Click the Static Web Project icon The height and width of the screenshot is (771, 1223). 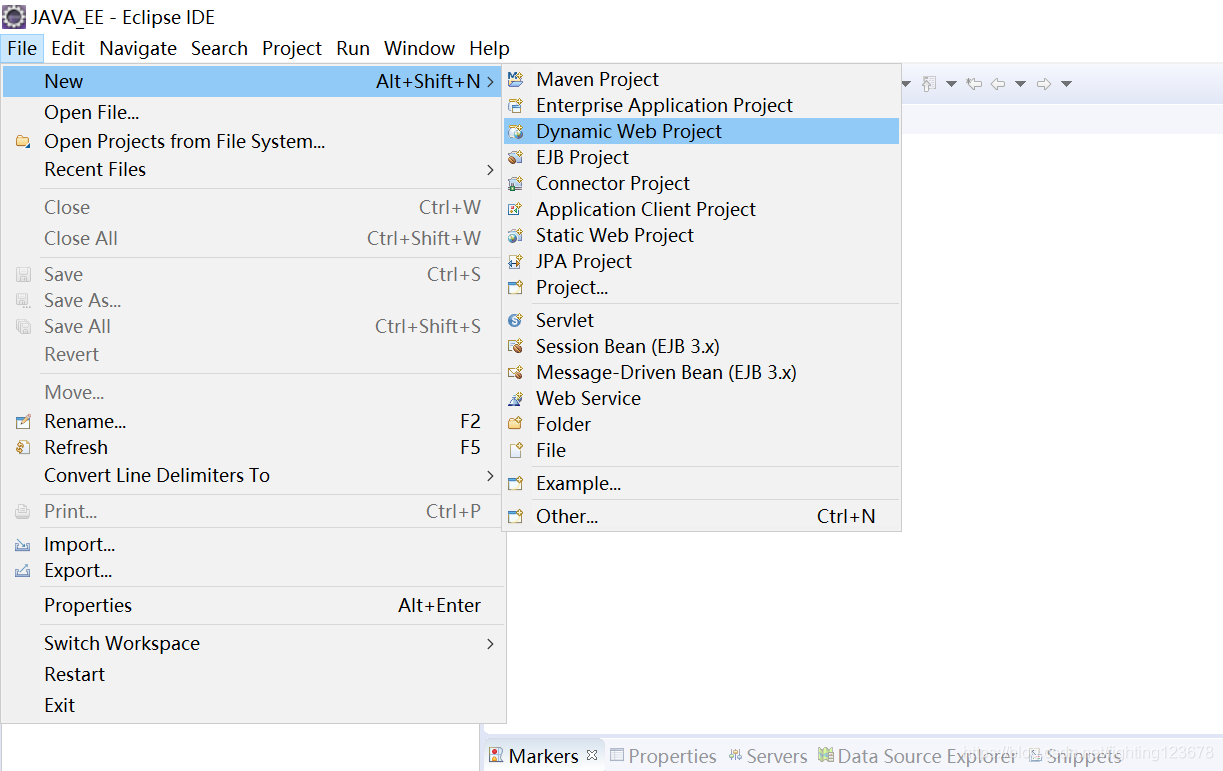click(x=516, y=235)
